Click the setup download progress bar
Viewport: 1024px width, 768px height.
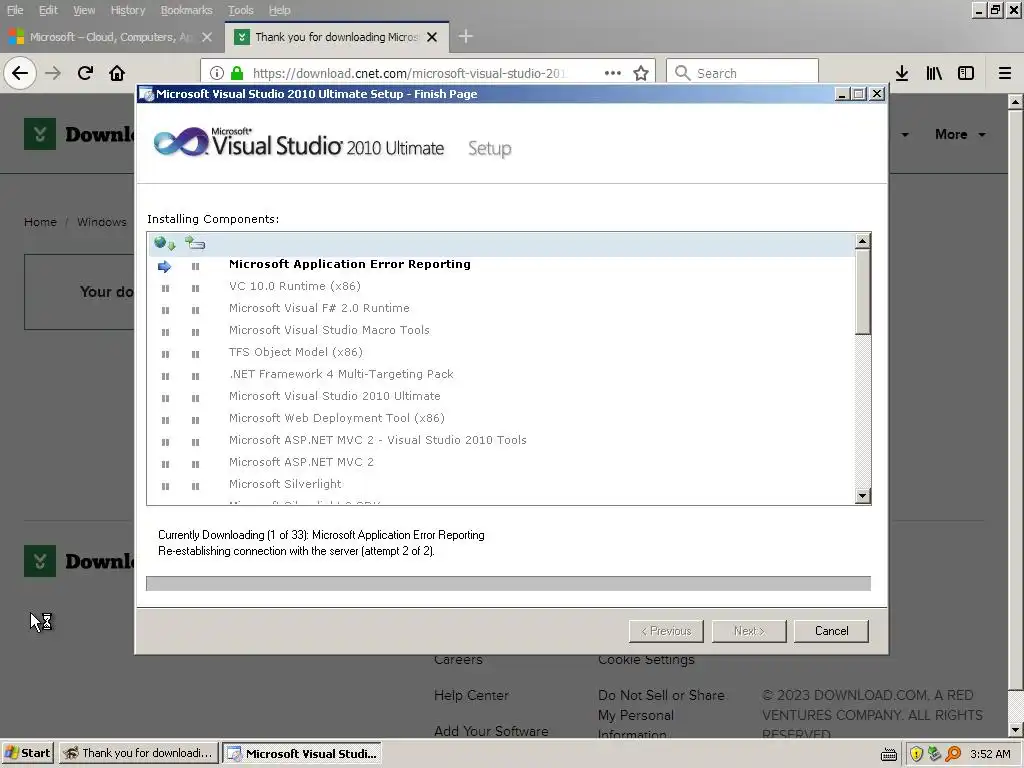[508, 583]
